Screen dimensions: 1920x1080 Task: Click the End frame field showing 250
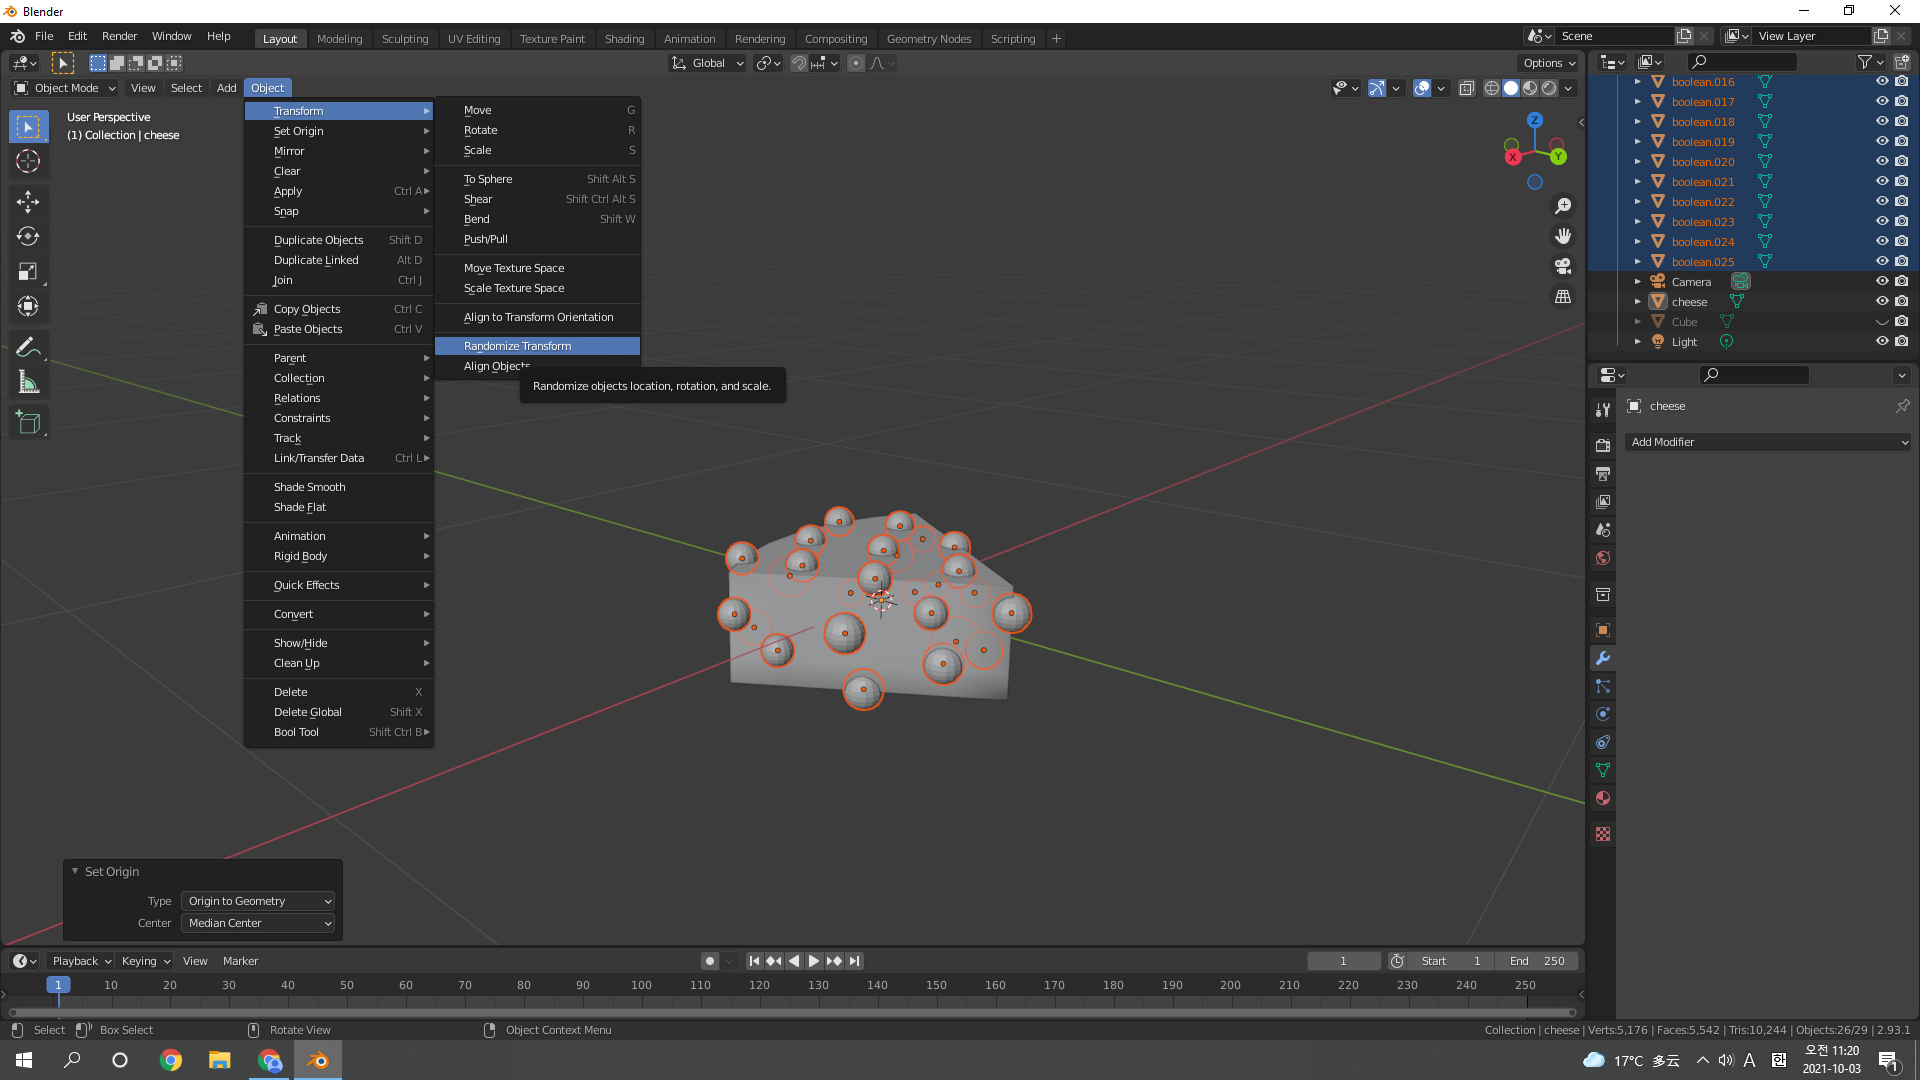1538,961
